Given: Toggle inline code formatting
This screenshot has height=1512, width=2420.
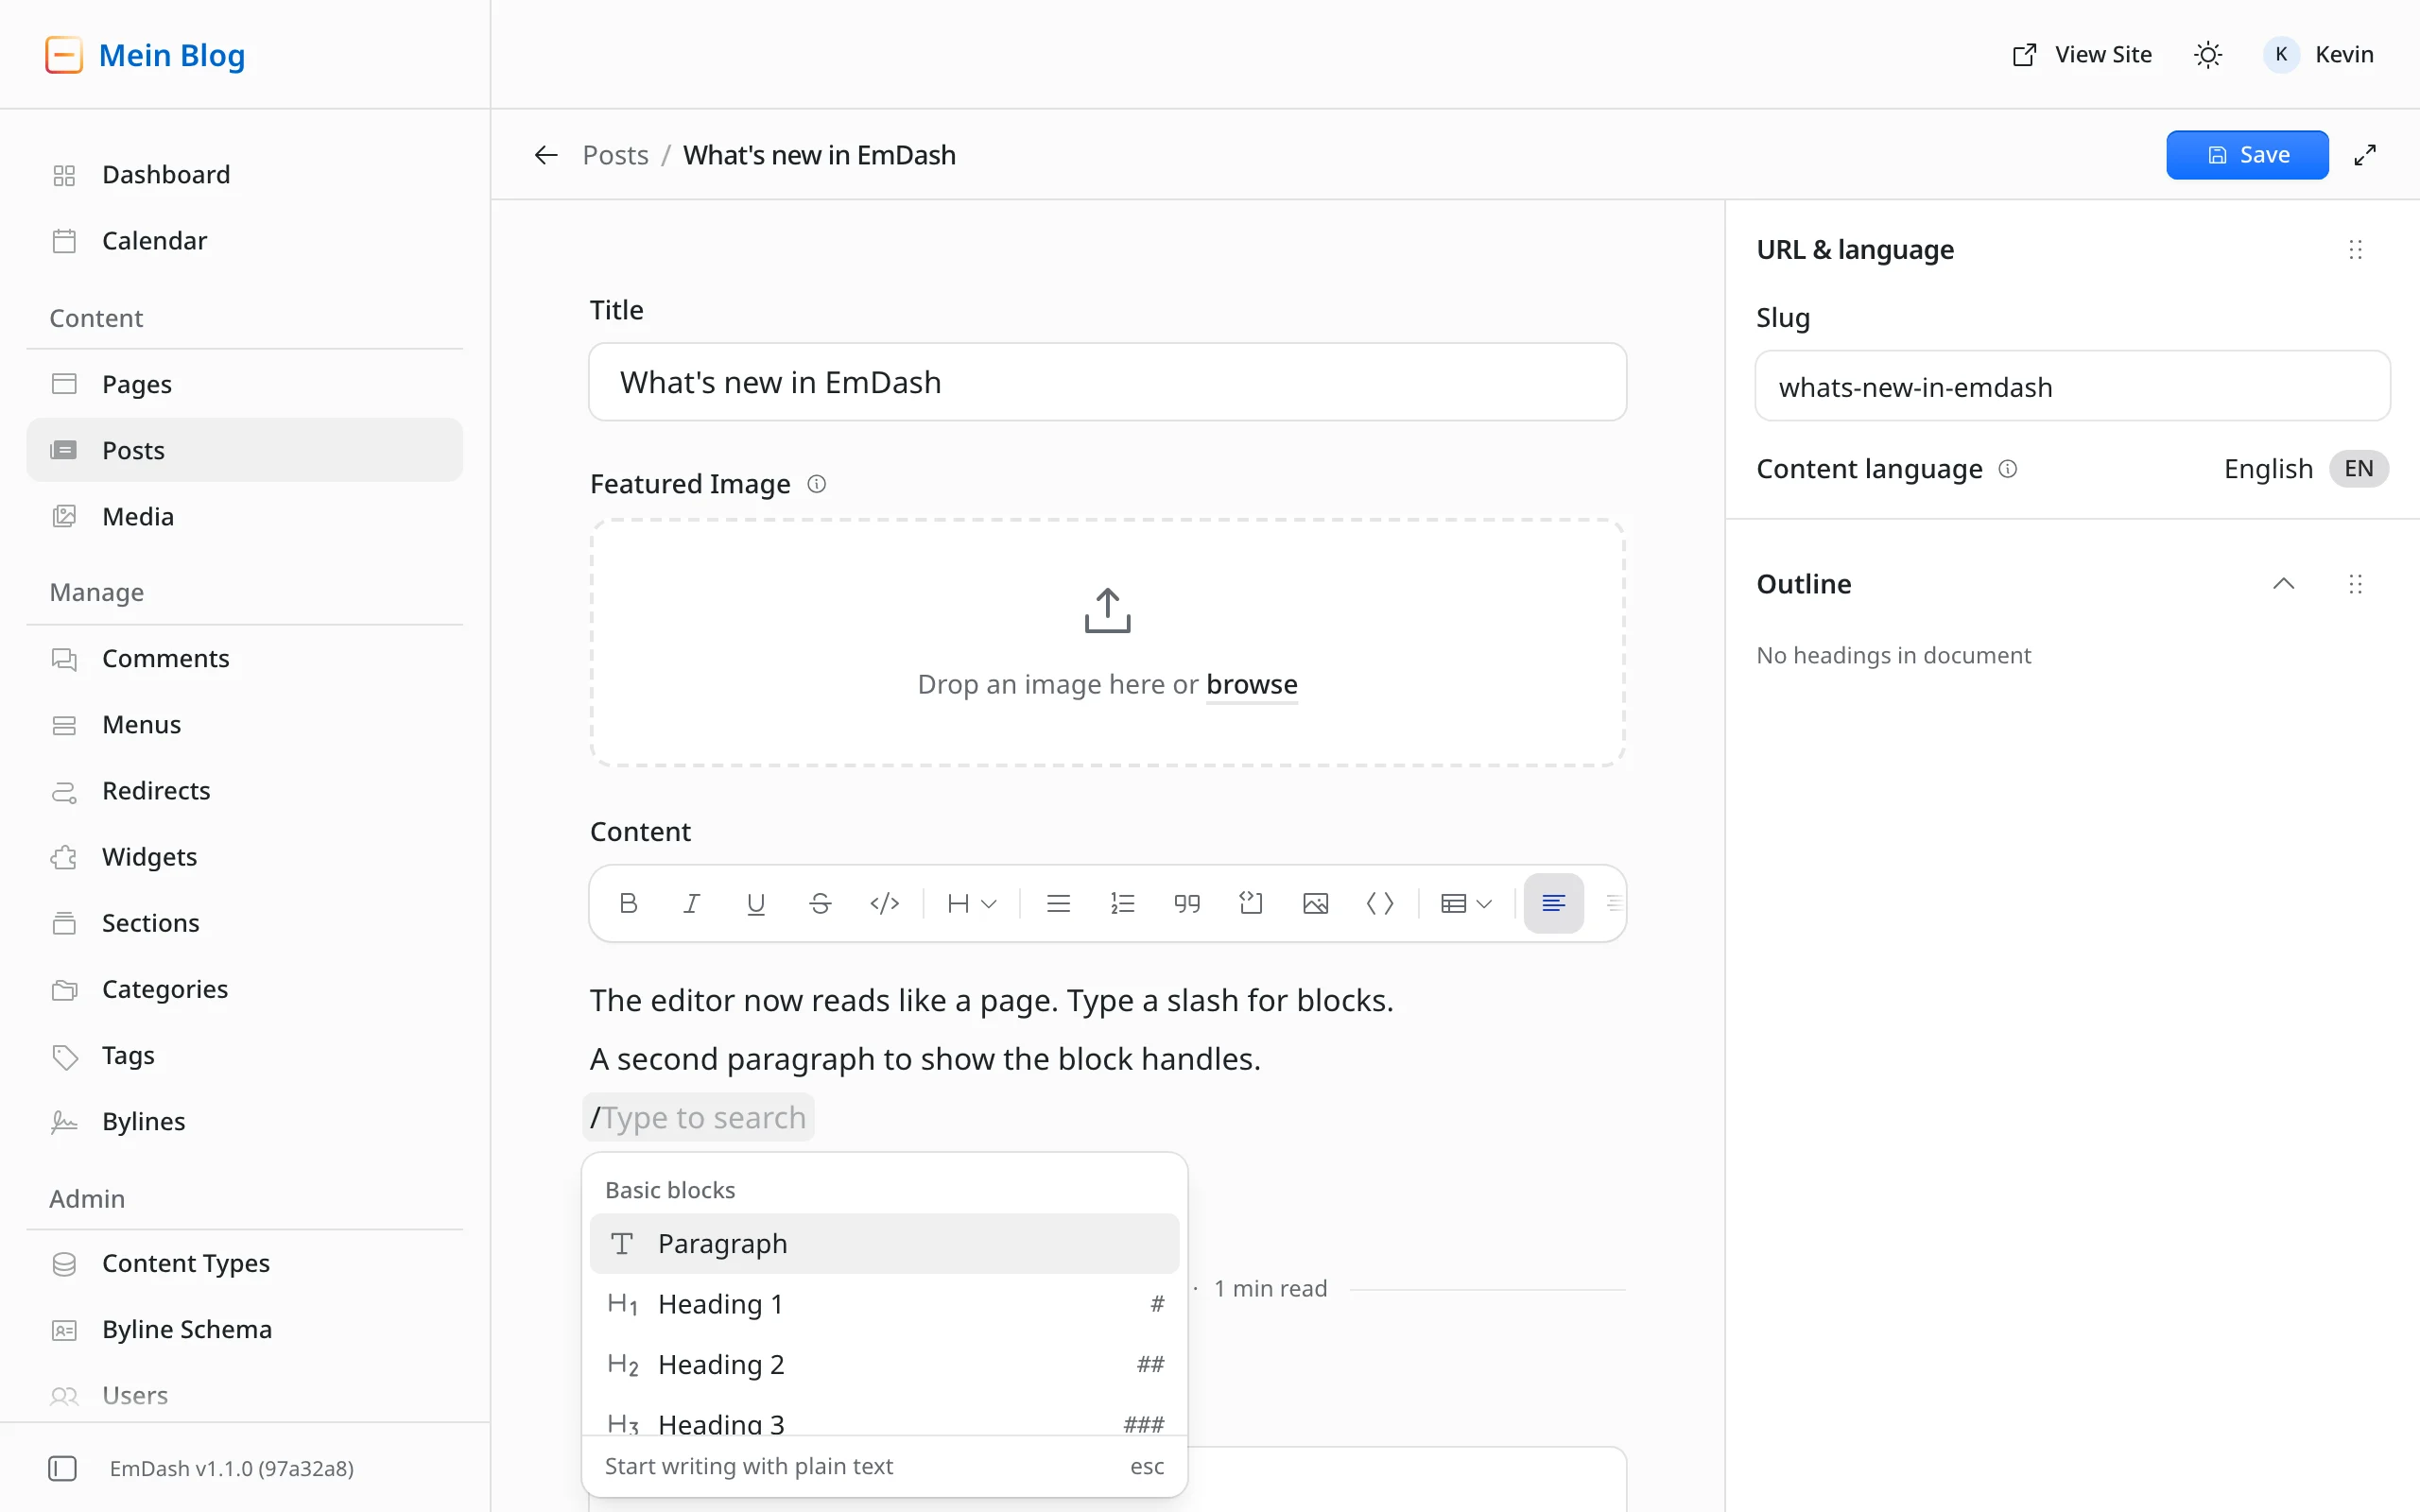Looking at the screenshot, I should pyautogui.click(x=884, y=903).
